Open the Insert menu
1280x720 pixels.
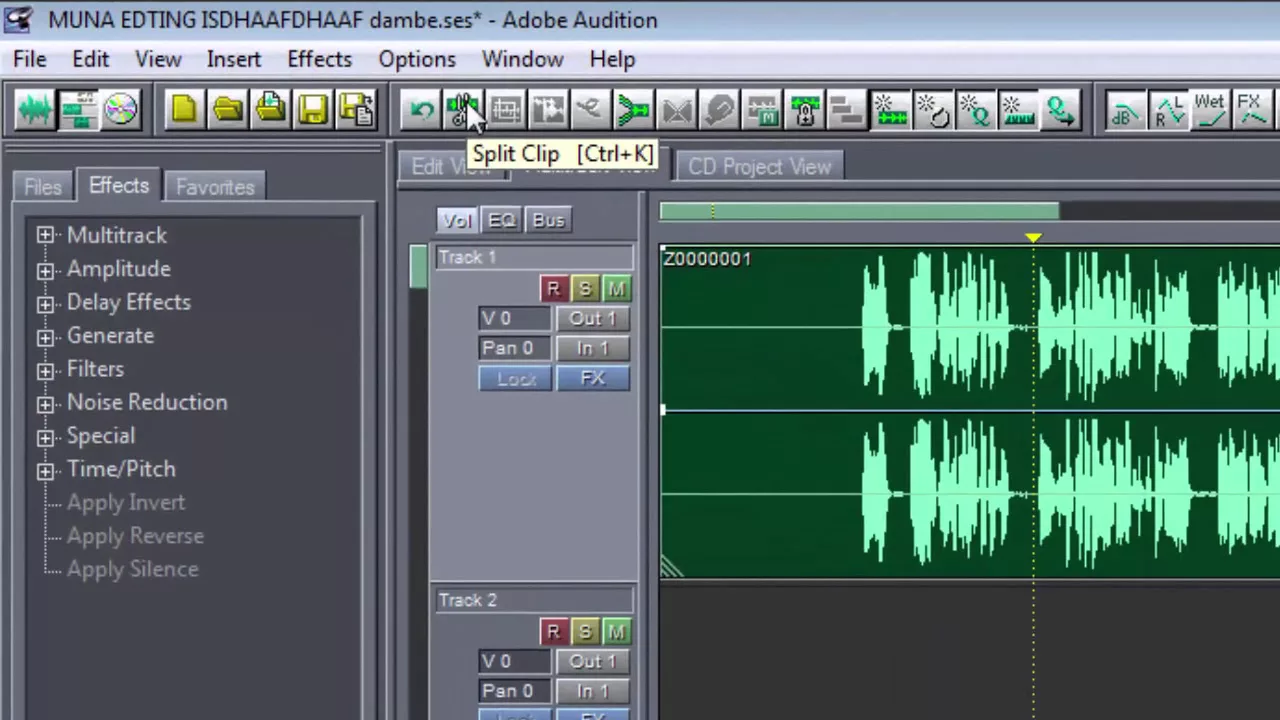(x=234, y=59)
